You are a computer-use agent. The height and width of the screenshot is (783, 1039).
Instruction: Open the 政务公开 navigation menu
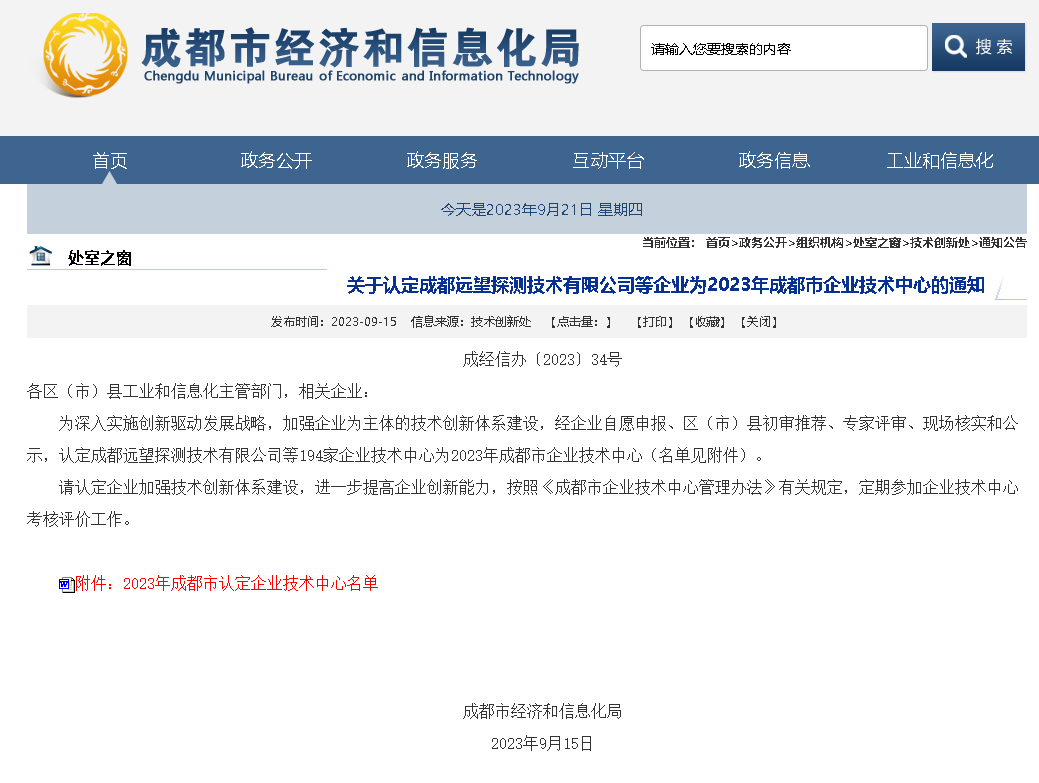[x=275, y=160]
